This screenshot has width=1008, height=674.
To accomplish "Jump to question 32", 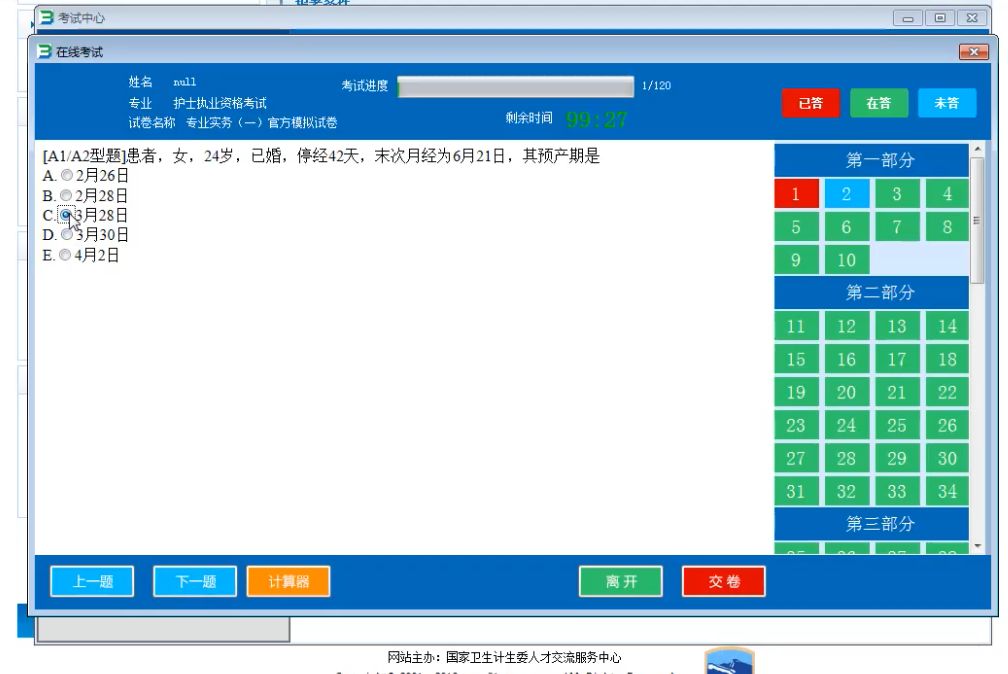I will tap(847, 491).
